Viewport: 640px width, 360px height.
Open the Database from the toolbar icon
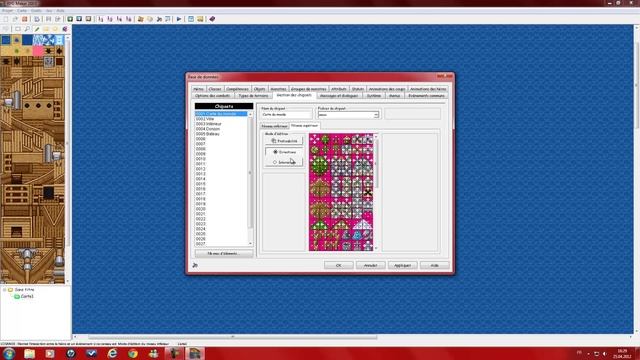[141, 19]
